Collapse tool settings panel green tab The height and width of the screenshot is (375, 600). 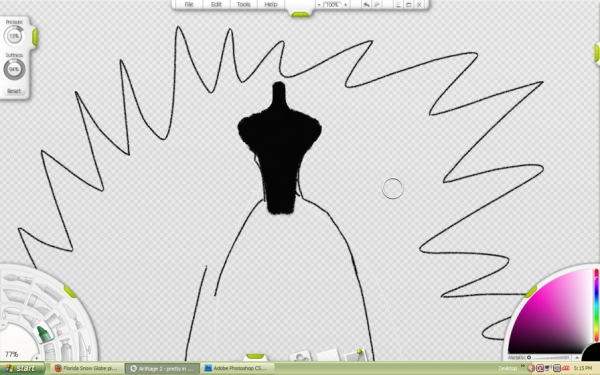coord(35,38)
